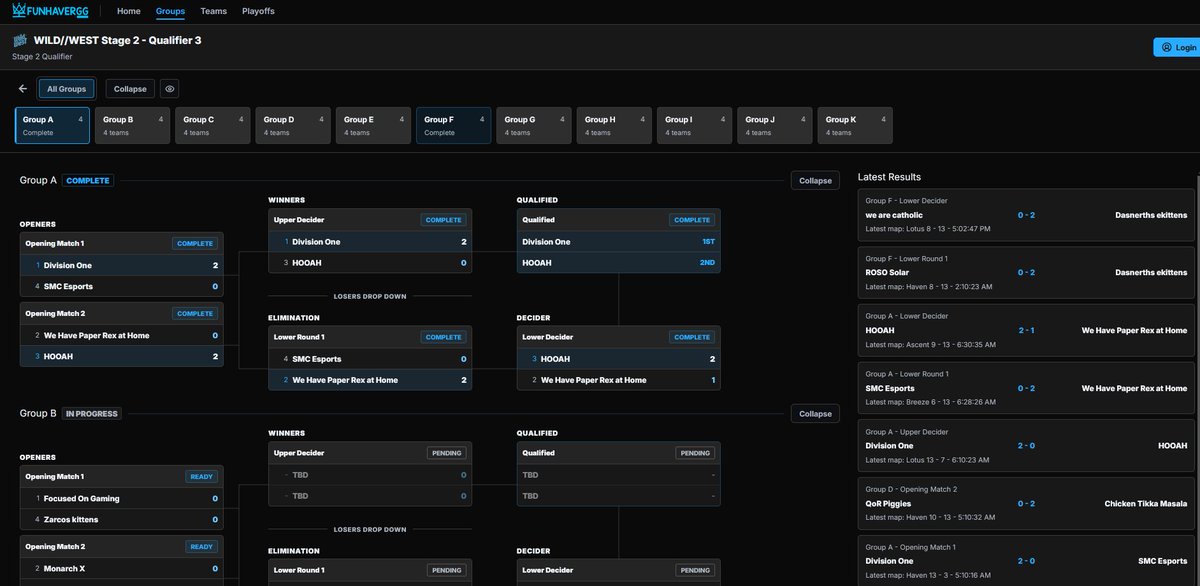Open result Division One 2-0 SMC Esports

point(1026,561)
